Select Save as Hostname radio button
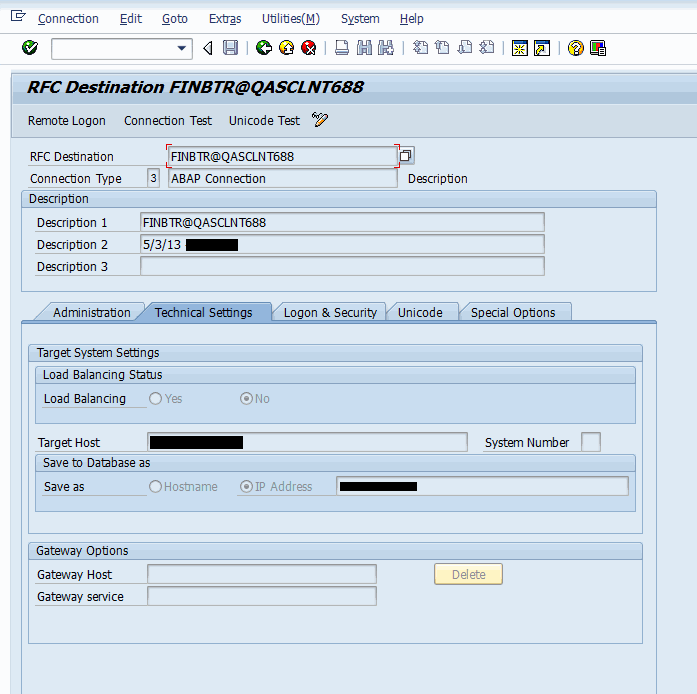Screen dimensions: 697x694 click(155, 486)
